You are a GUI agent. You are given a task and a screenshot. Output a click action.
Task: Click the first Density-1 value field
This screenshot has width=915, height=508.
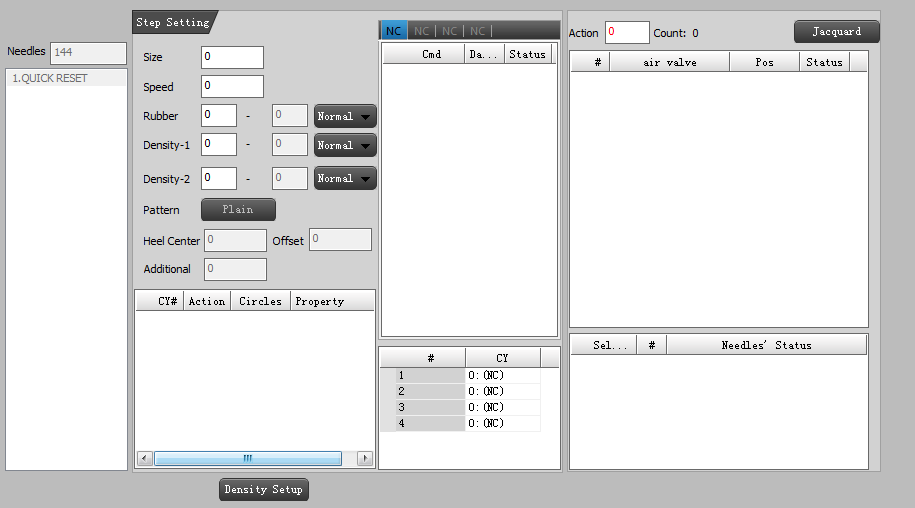[219, 145]
